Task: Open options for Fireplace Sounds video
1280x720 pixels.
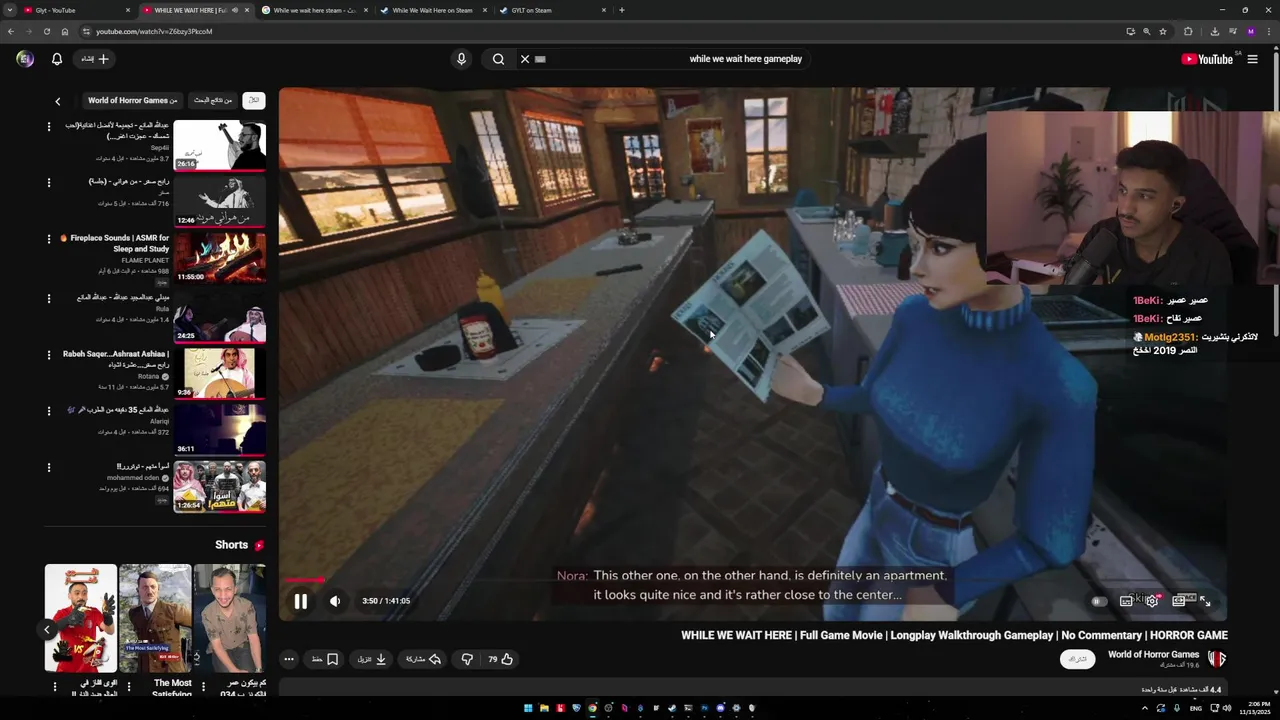Action: click(x=48, y=239)
